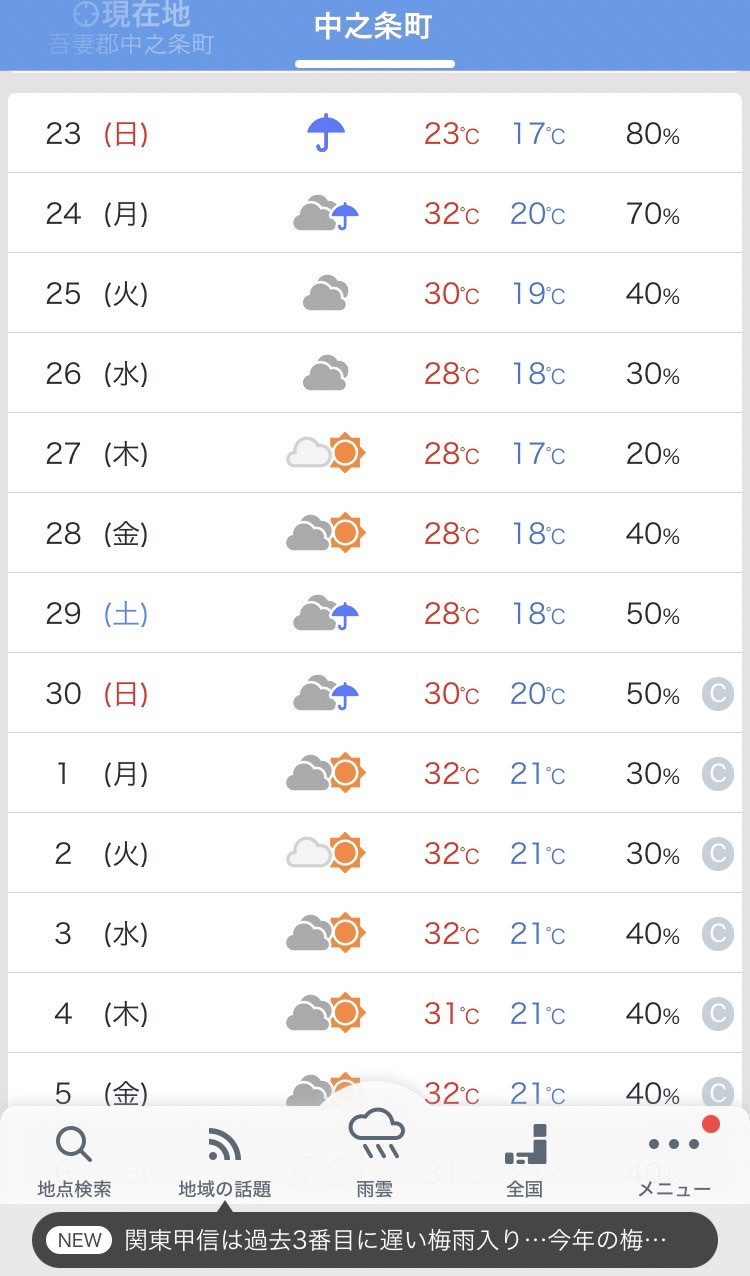Tap the C confidence badge on 30 (日)

point(717,693)
